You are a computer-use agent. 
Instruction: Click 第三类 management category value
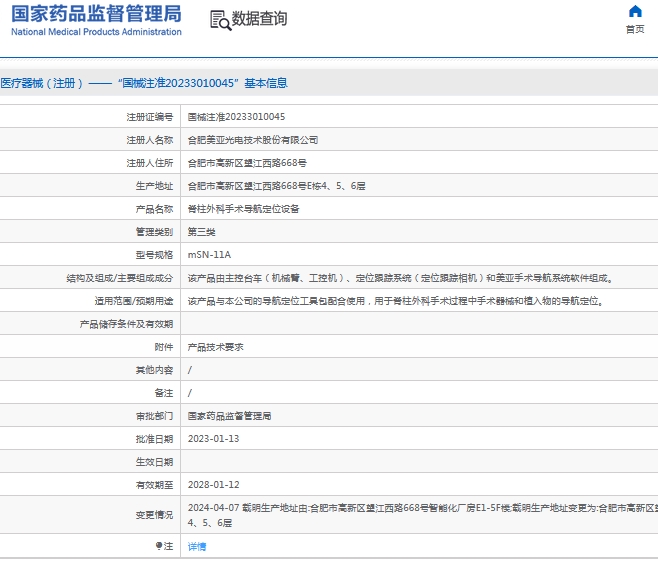[x=201, y=232]
